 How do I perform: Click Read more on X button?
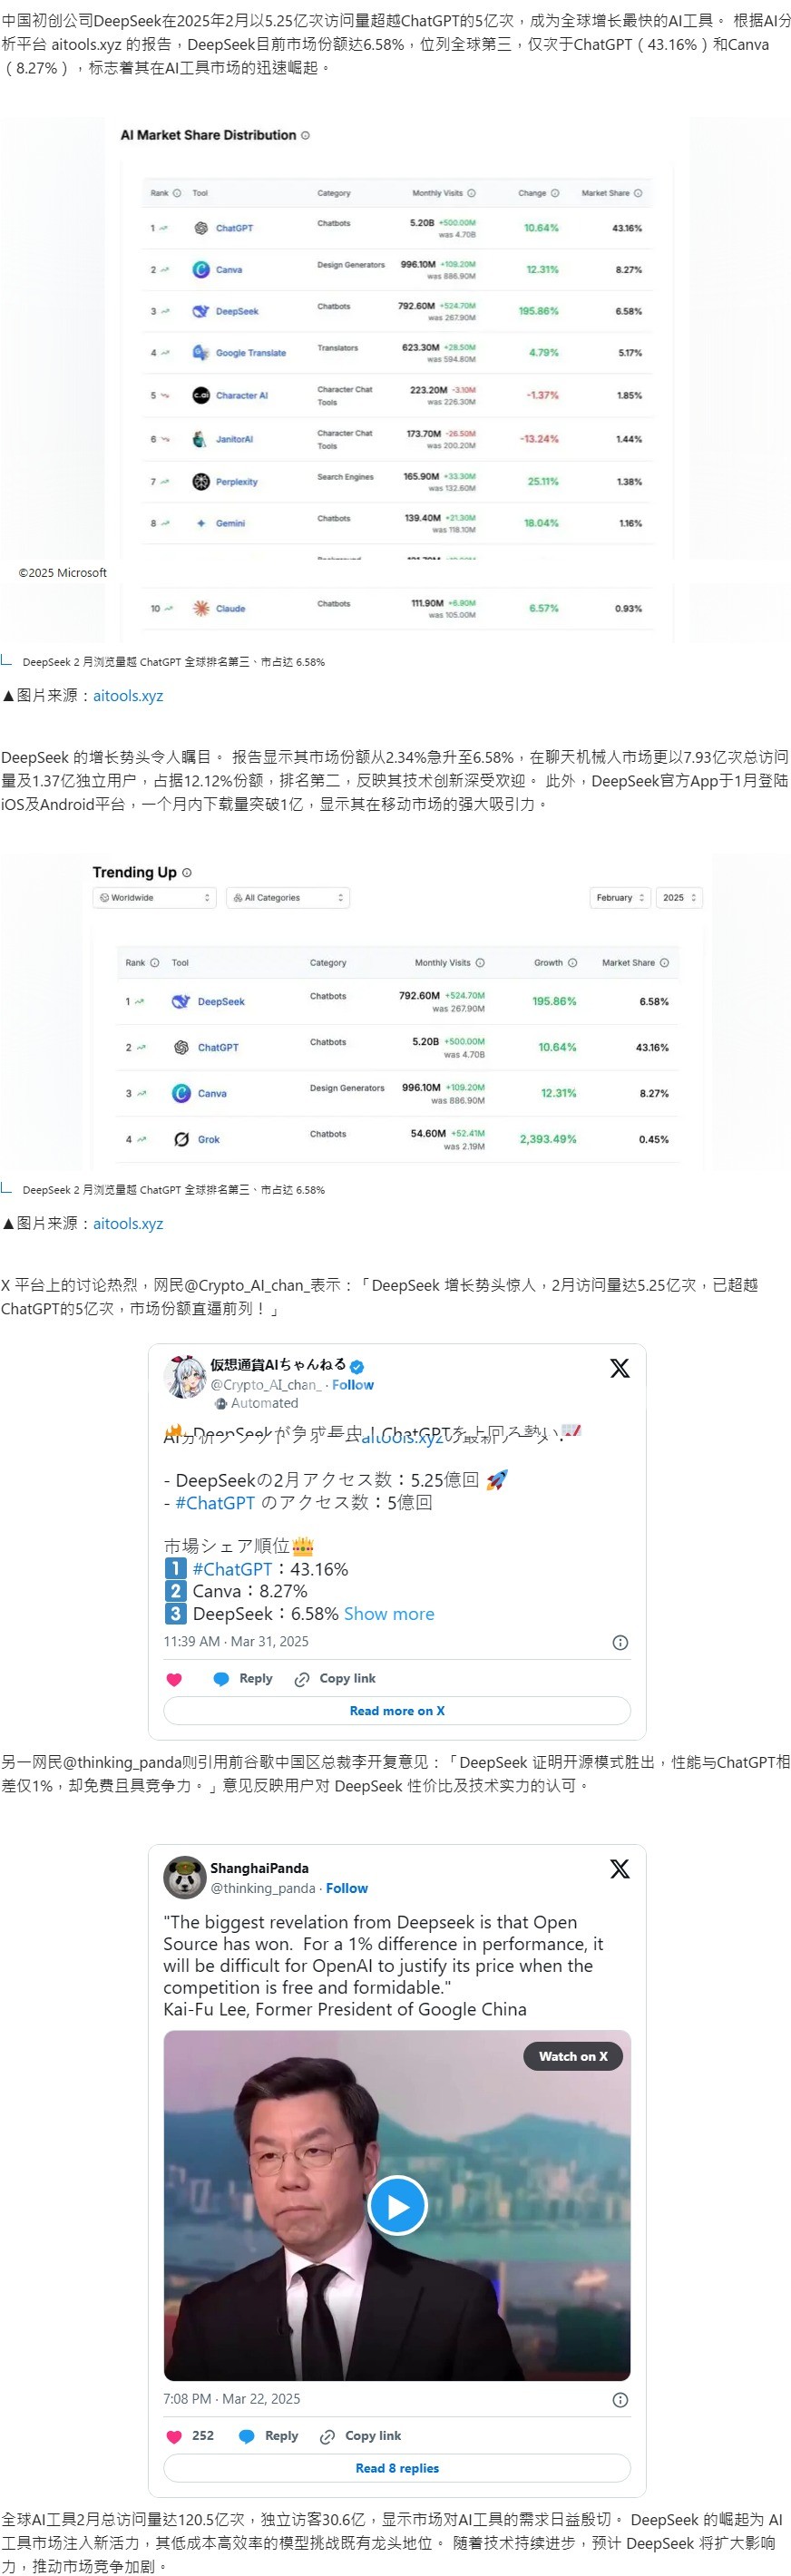(397, 1710)
